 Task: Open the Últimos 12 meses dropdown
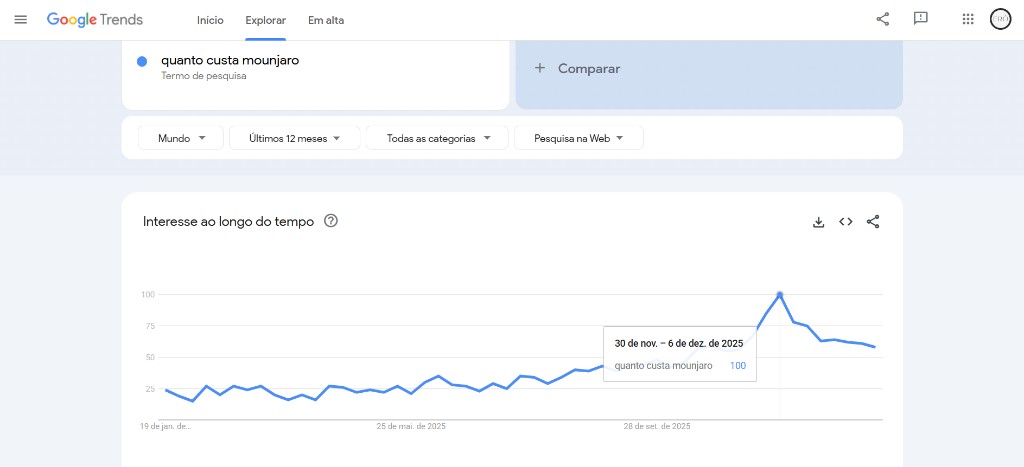[294, 138]
